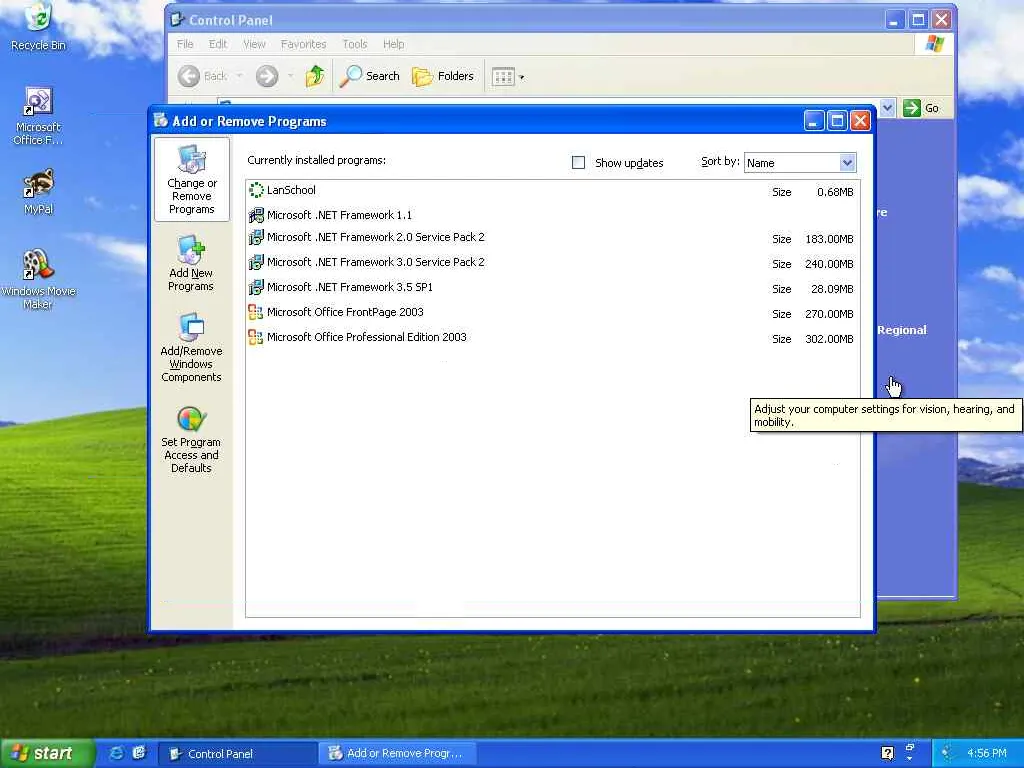Viewport: 1024px width, 768px height.
Task: Open the Help menu in Control Panel
Action: click(x=393, y=44)
